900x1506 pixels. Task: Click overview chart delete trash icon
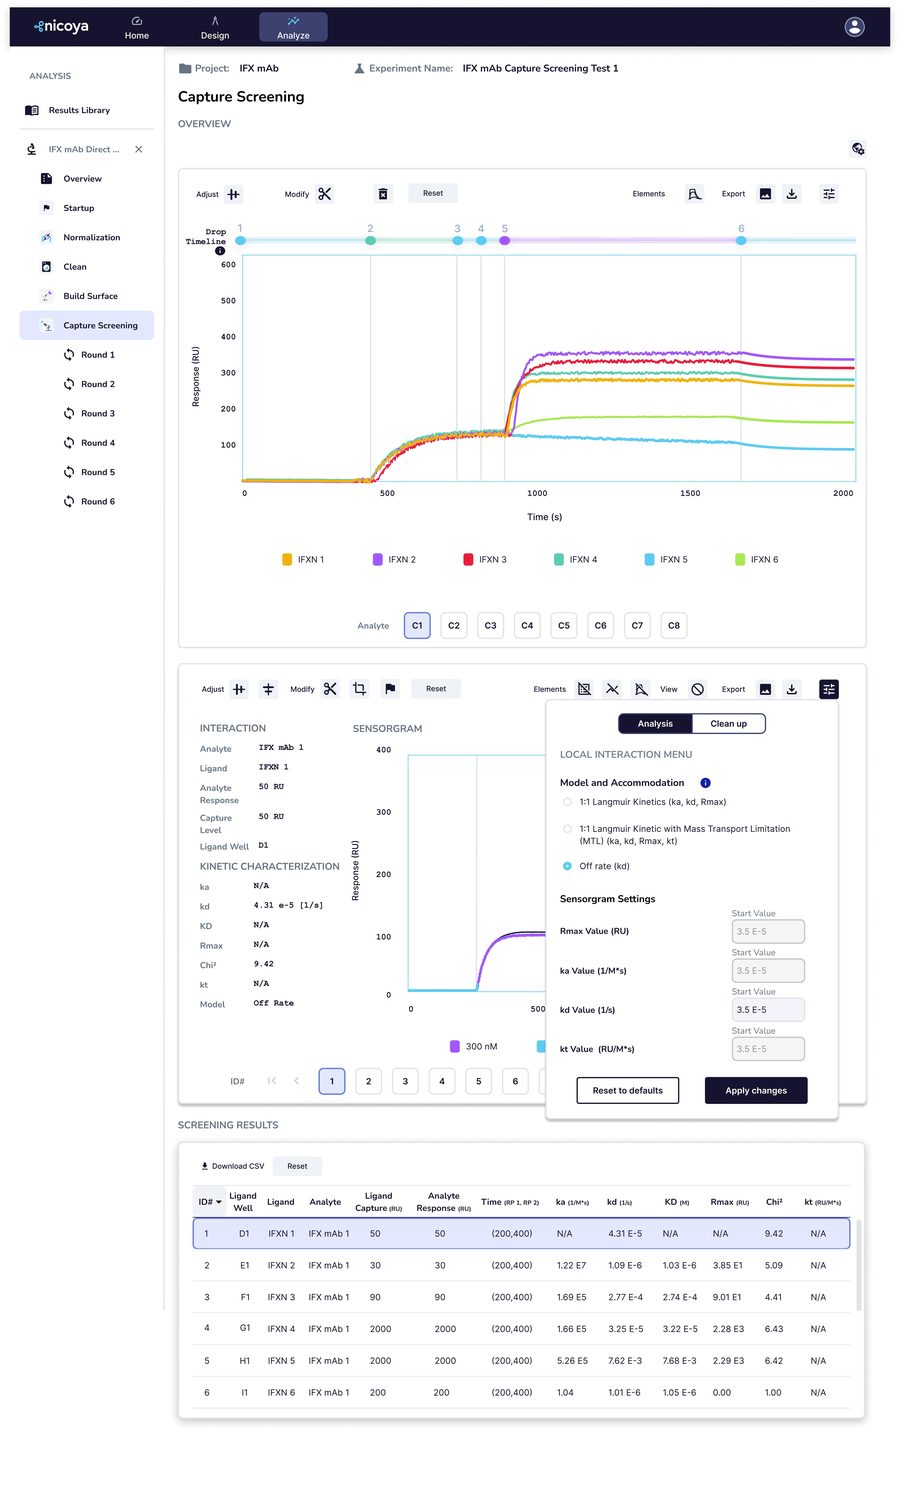[x=383, y=194]
